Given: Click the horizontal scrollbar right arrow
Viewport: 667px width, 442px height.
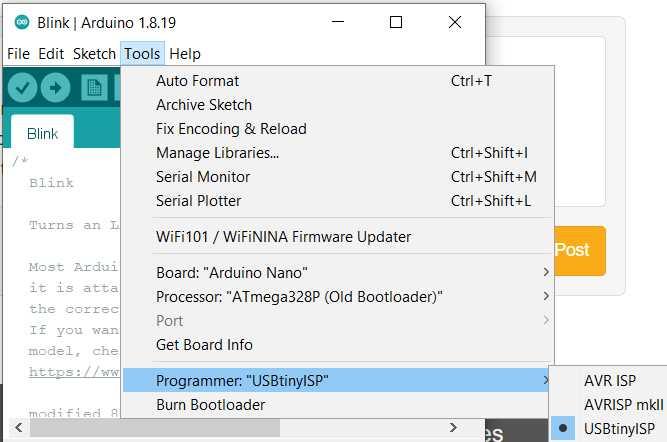Looking at the screenshot, I should tap(455, 428).
